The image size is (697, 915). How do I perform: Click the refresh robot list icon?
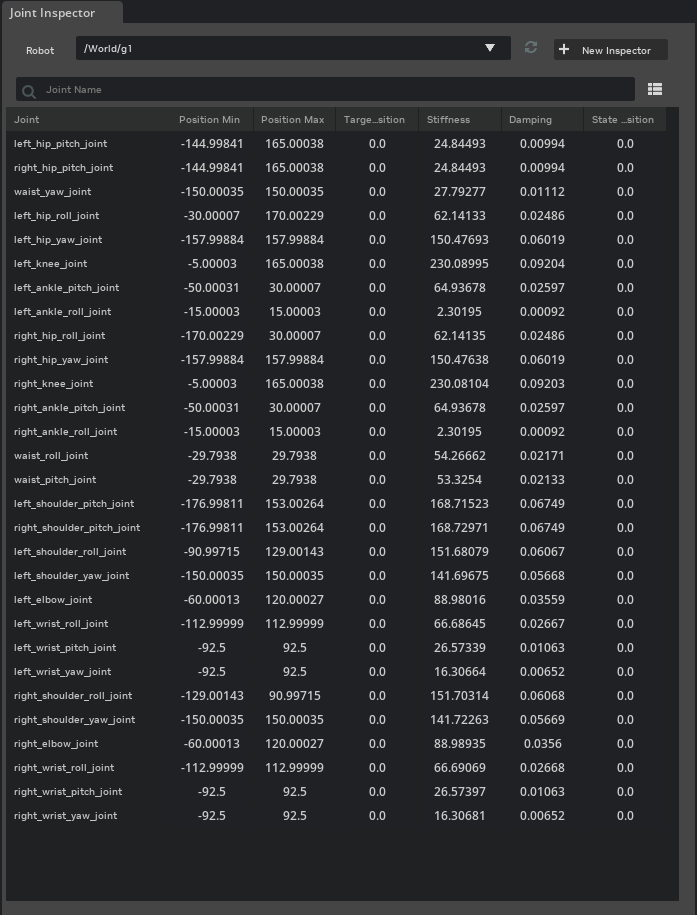(531, 47)
